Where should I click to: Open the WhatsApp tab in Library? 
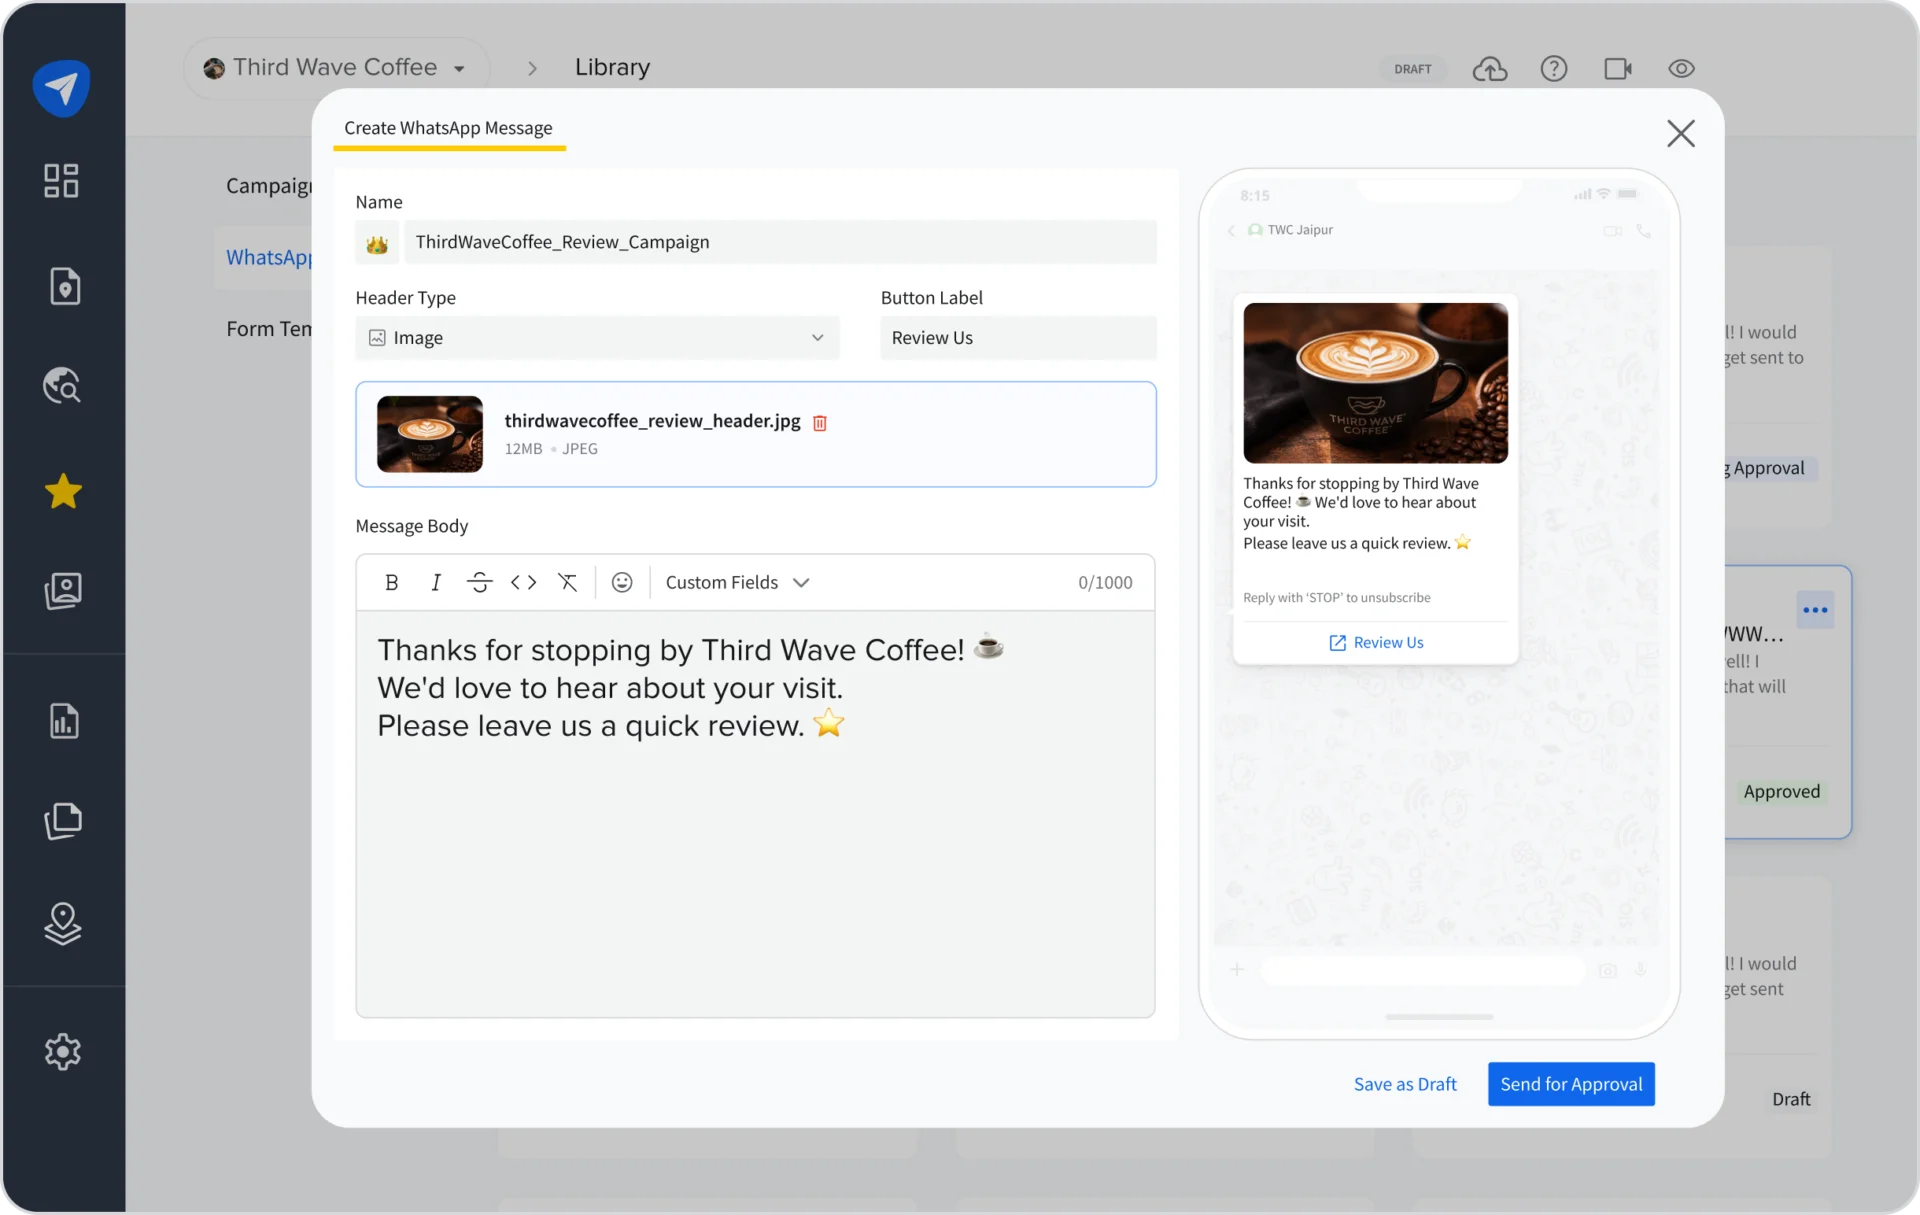click(x=268, y=258)
